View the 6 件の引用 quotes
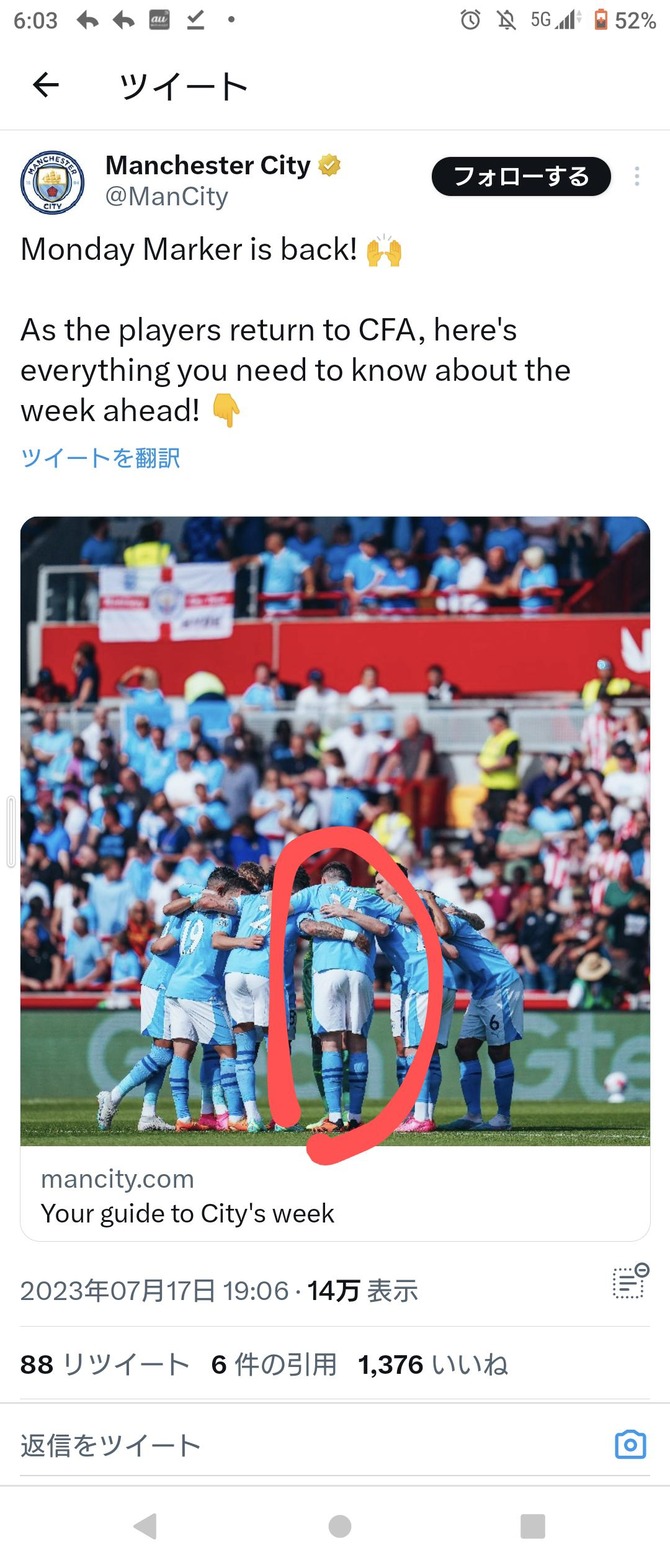The height and width of the screenshot is (1563, 670). (x=274, y=1364)
